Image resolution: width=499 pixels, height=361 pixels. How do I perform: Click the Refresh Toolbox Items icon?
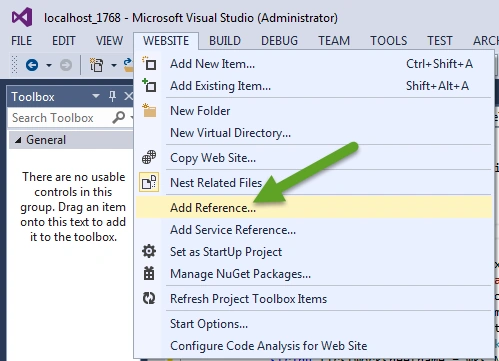coord(149,298)
